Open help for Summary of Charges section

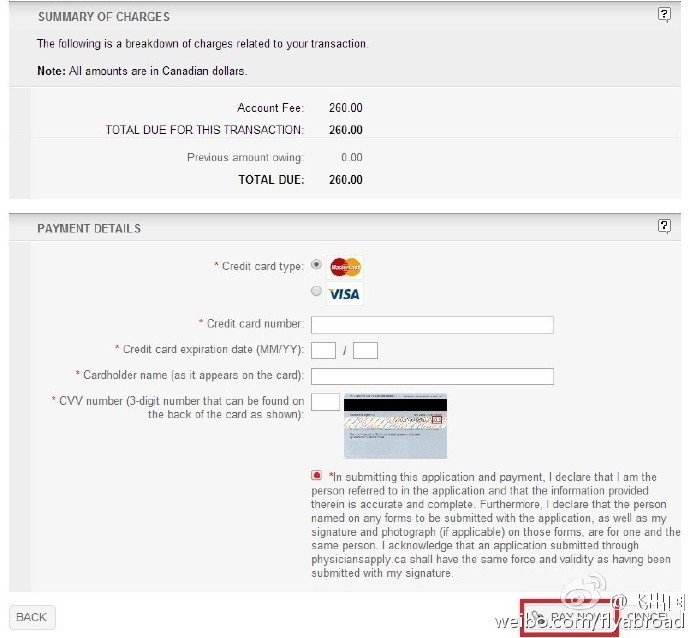(x=664, y=15)
